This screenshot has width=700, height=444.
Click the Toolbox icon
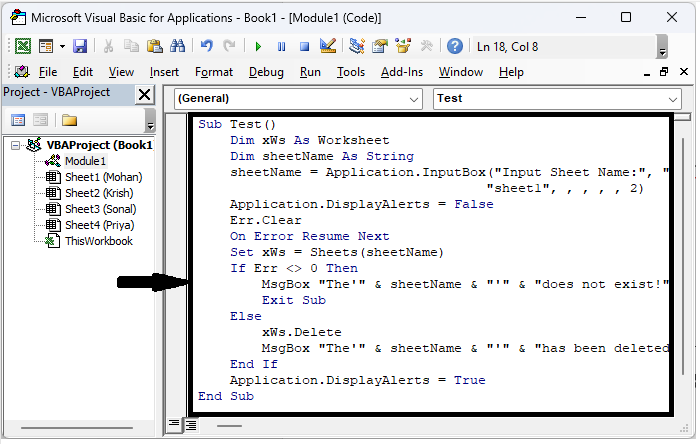tap(426, 46)
